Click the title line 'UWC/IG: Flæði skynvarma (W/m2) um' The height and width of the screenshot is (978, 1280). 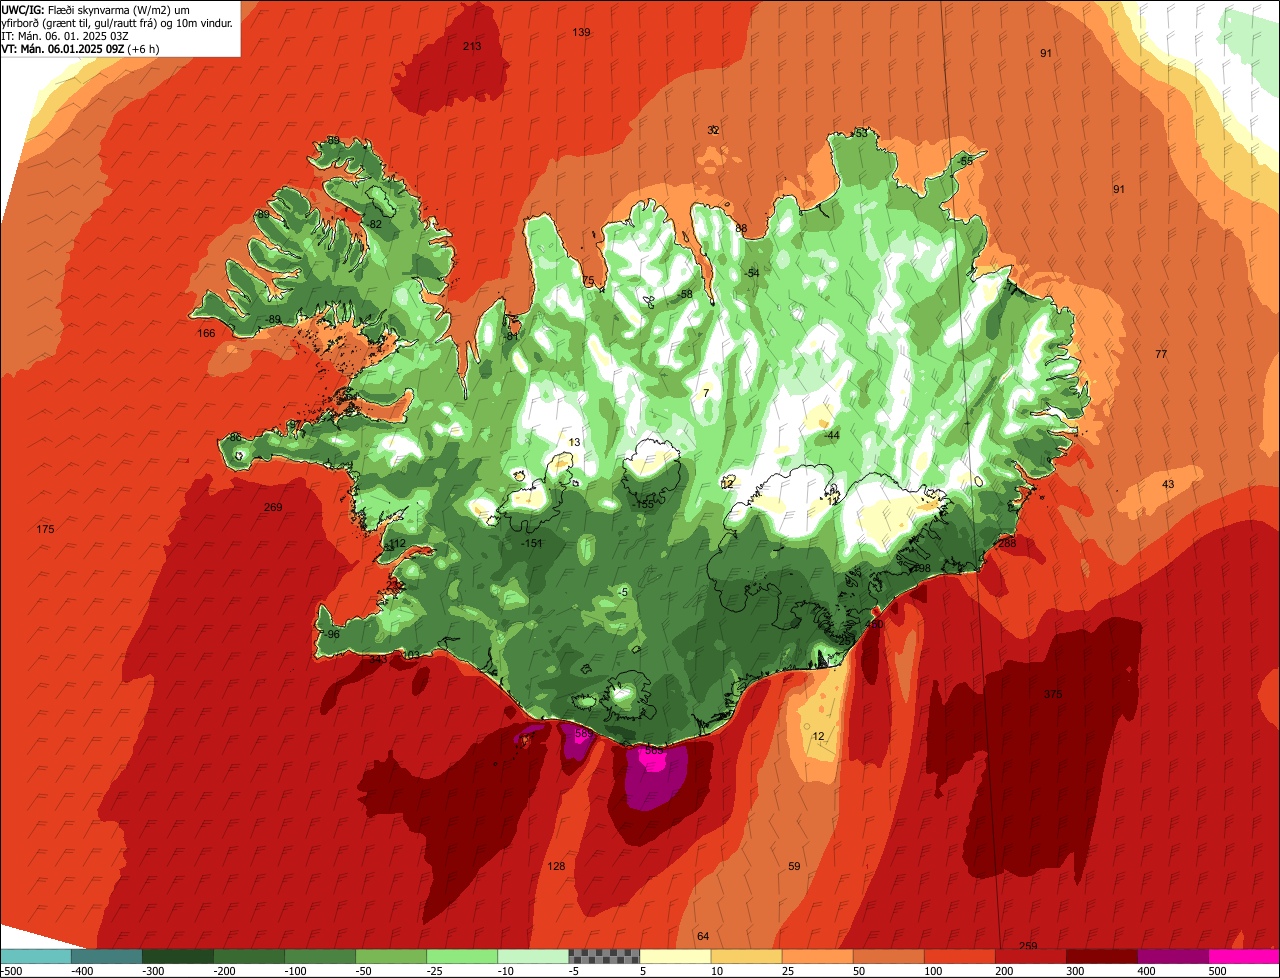(x=95, y=9)
